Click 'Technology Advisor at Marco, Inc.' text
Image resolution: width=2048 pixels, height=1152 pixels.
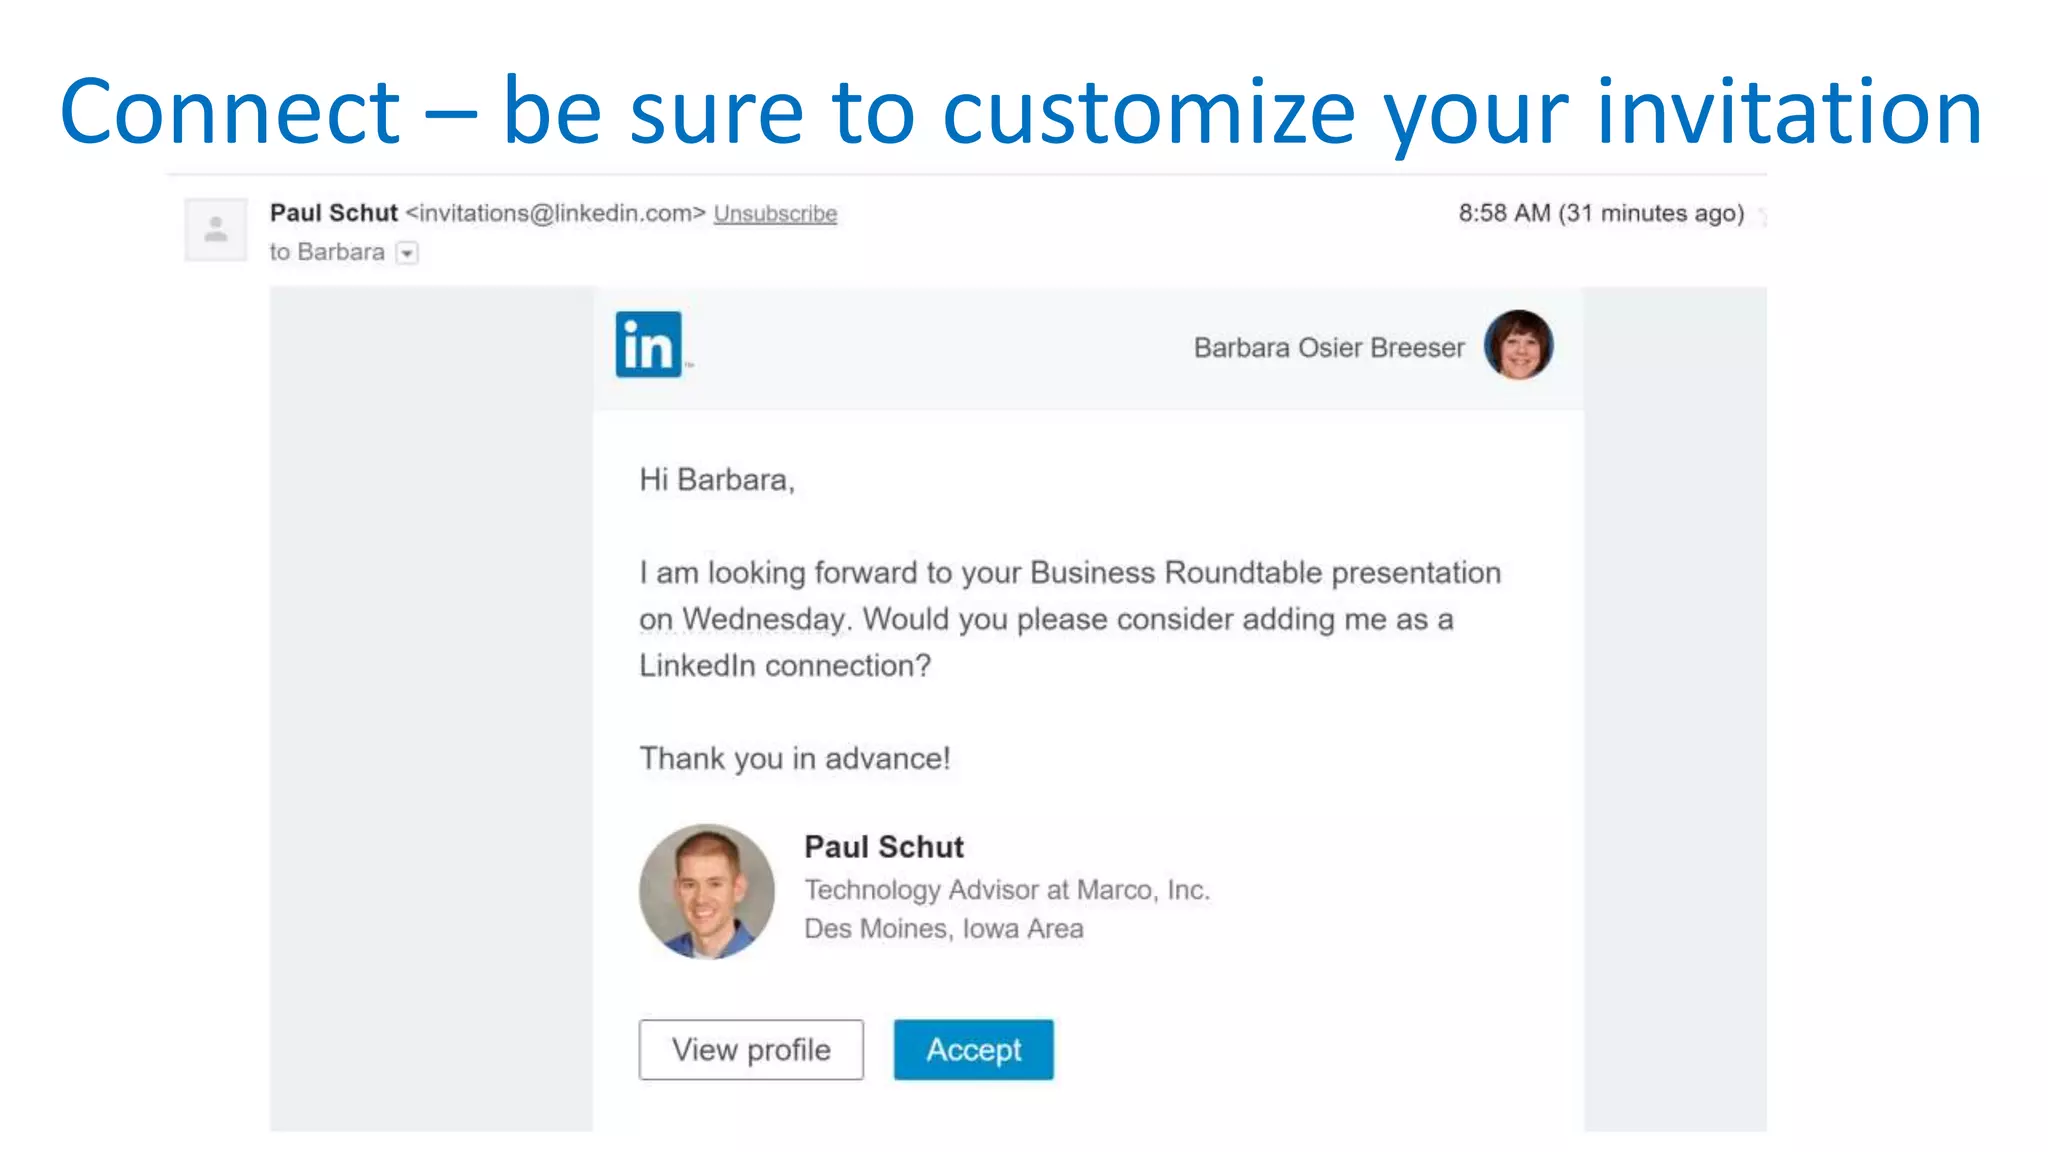(x=1007, y=890)
